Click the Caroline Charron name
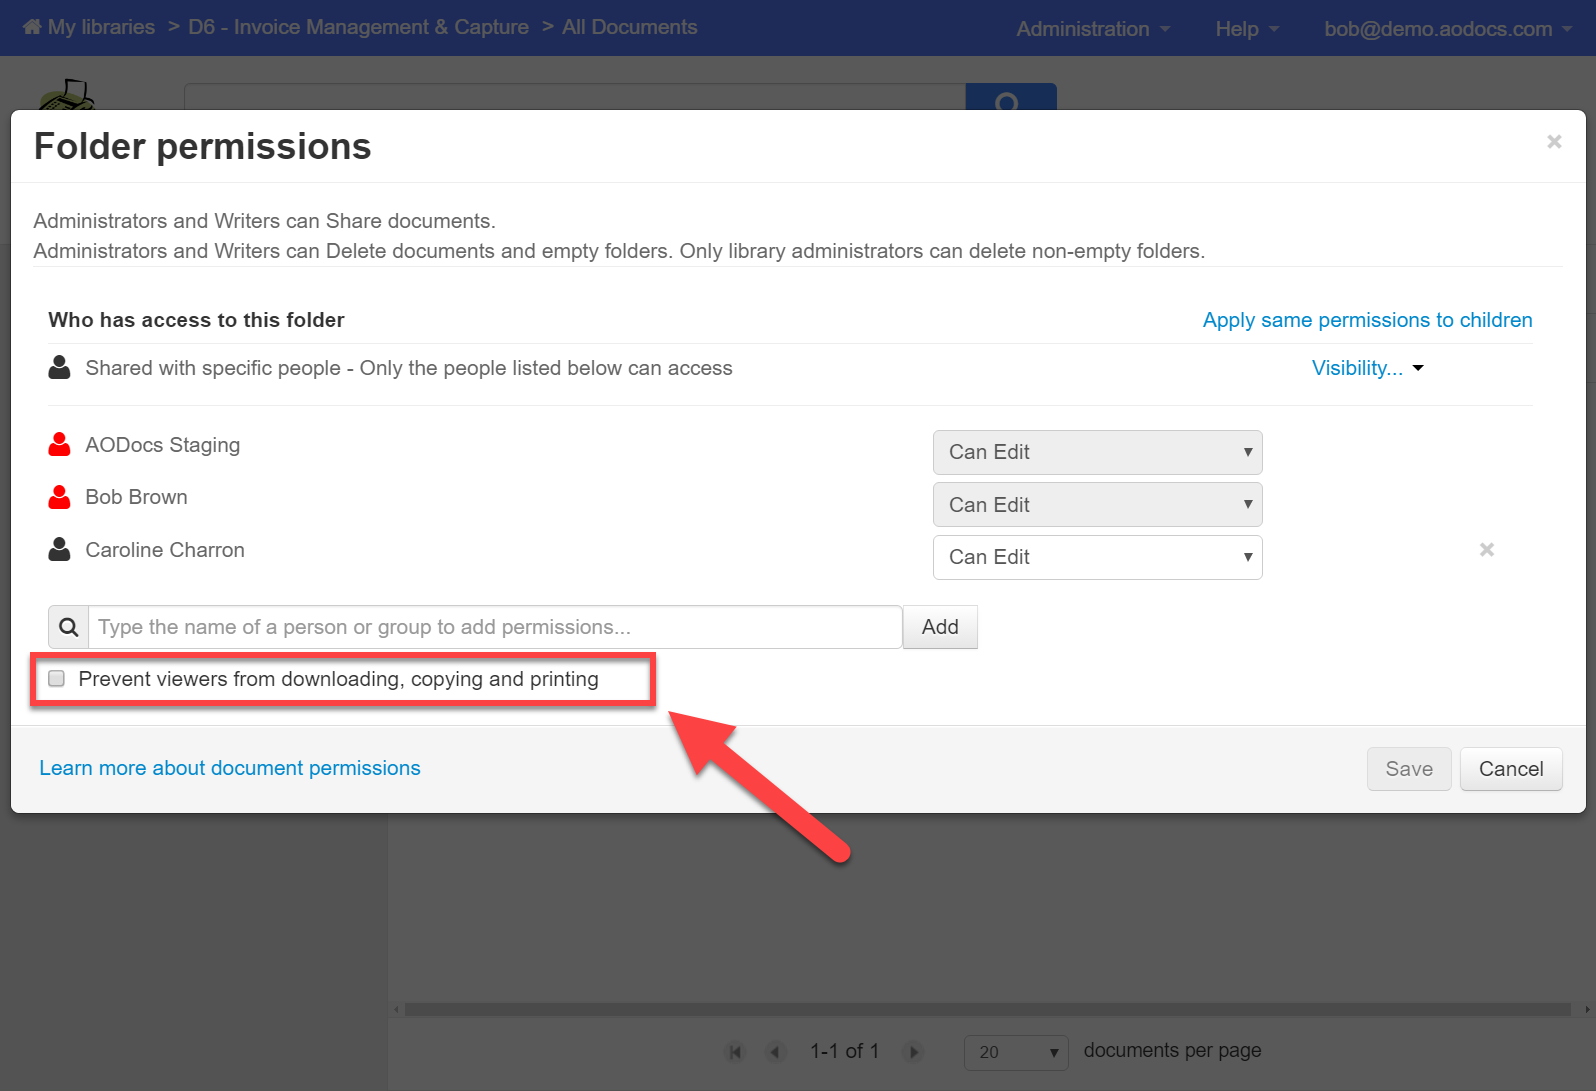Screen dimensions: 1596x1091 pos(165,550)
